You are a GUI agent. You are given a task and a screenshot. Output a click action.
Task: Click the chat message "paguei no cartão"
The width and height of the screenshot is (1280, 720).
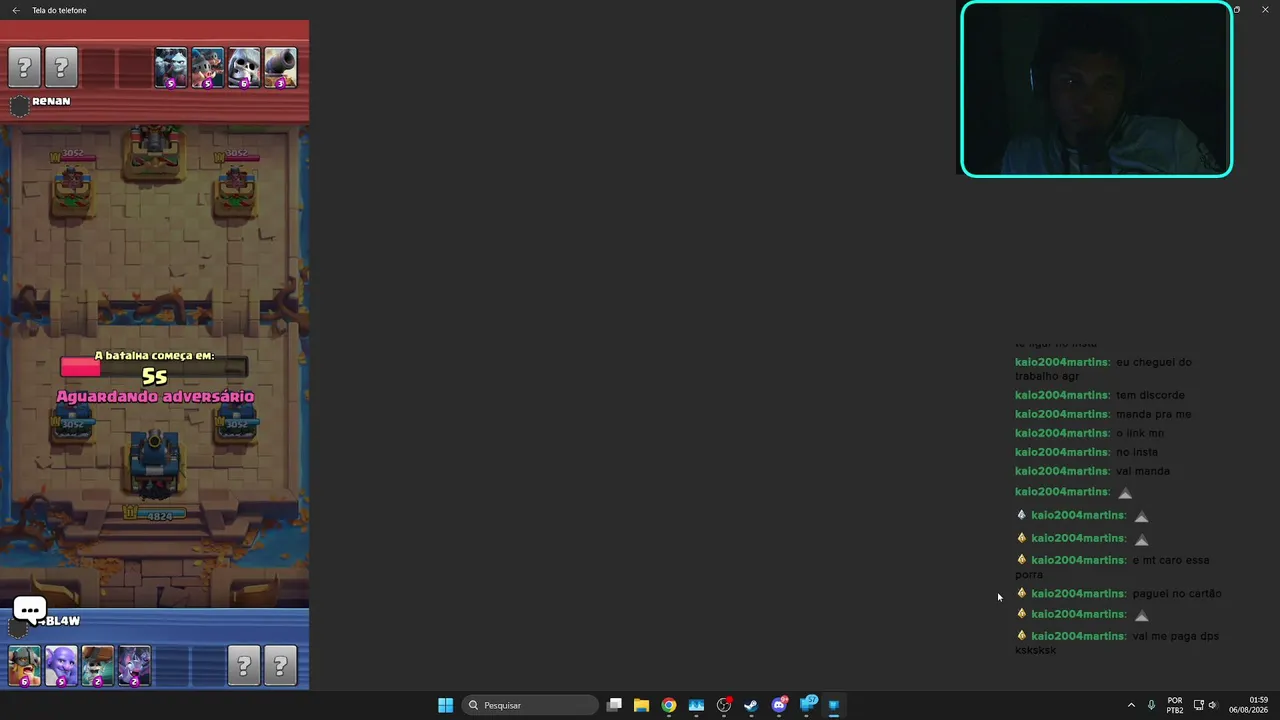(1177, 594)
